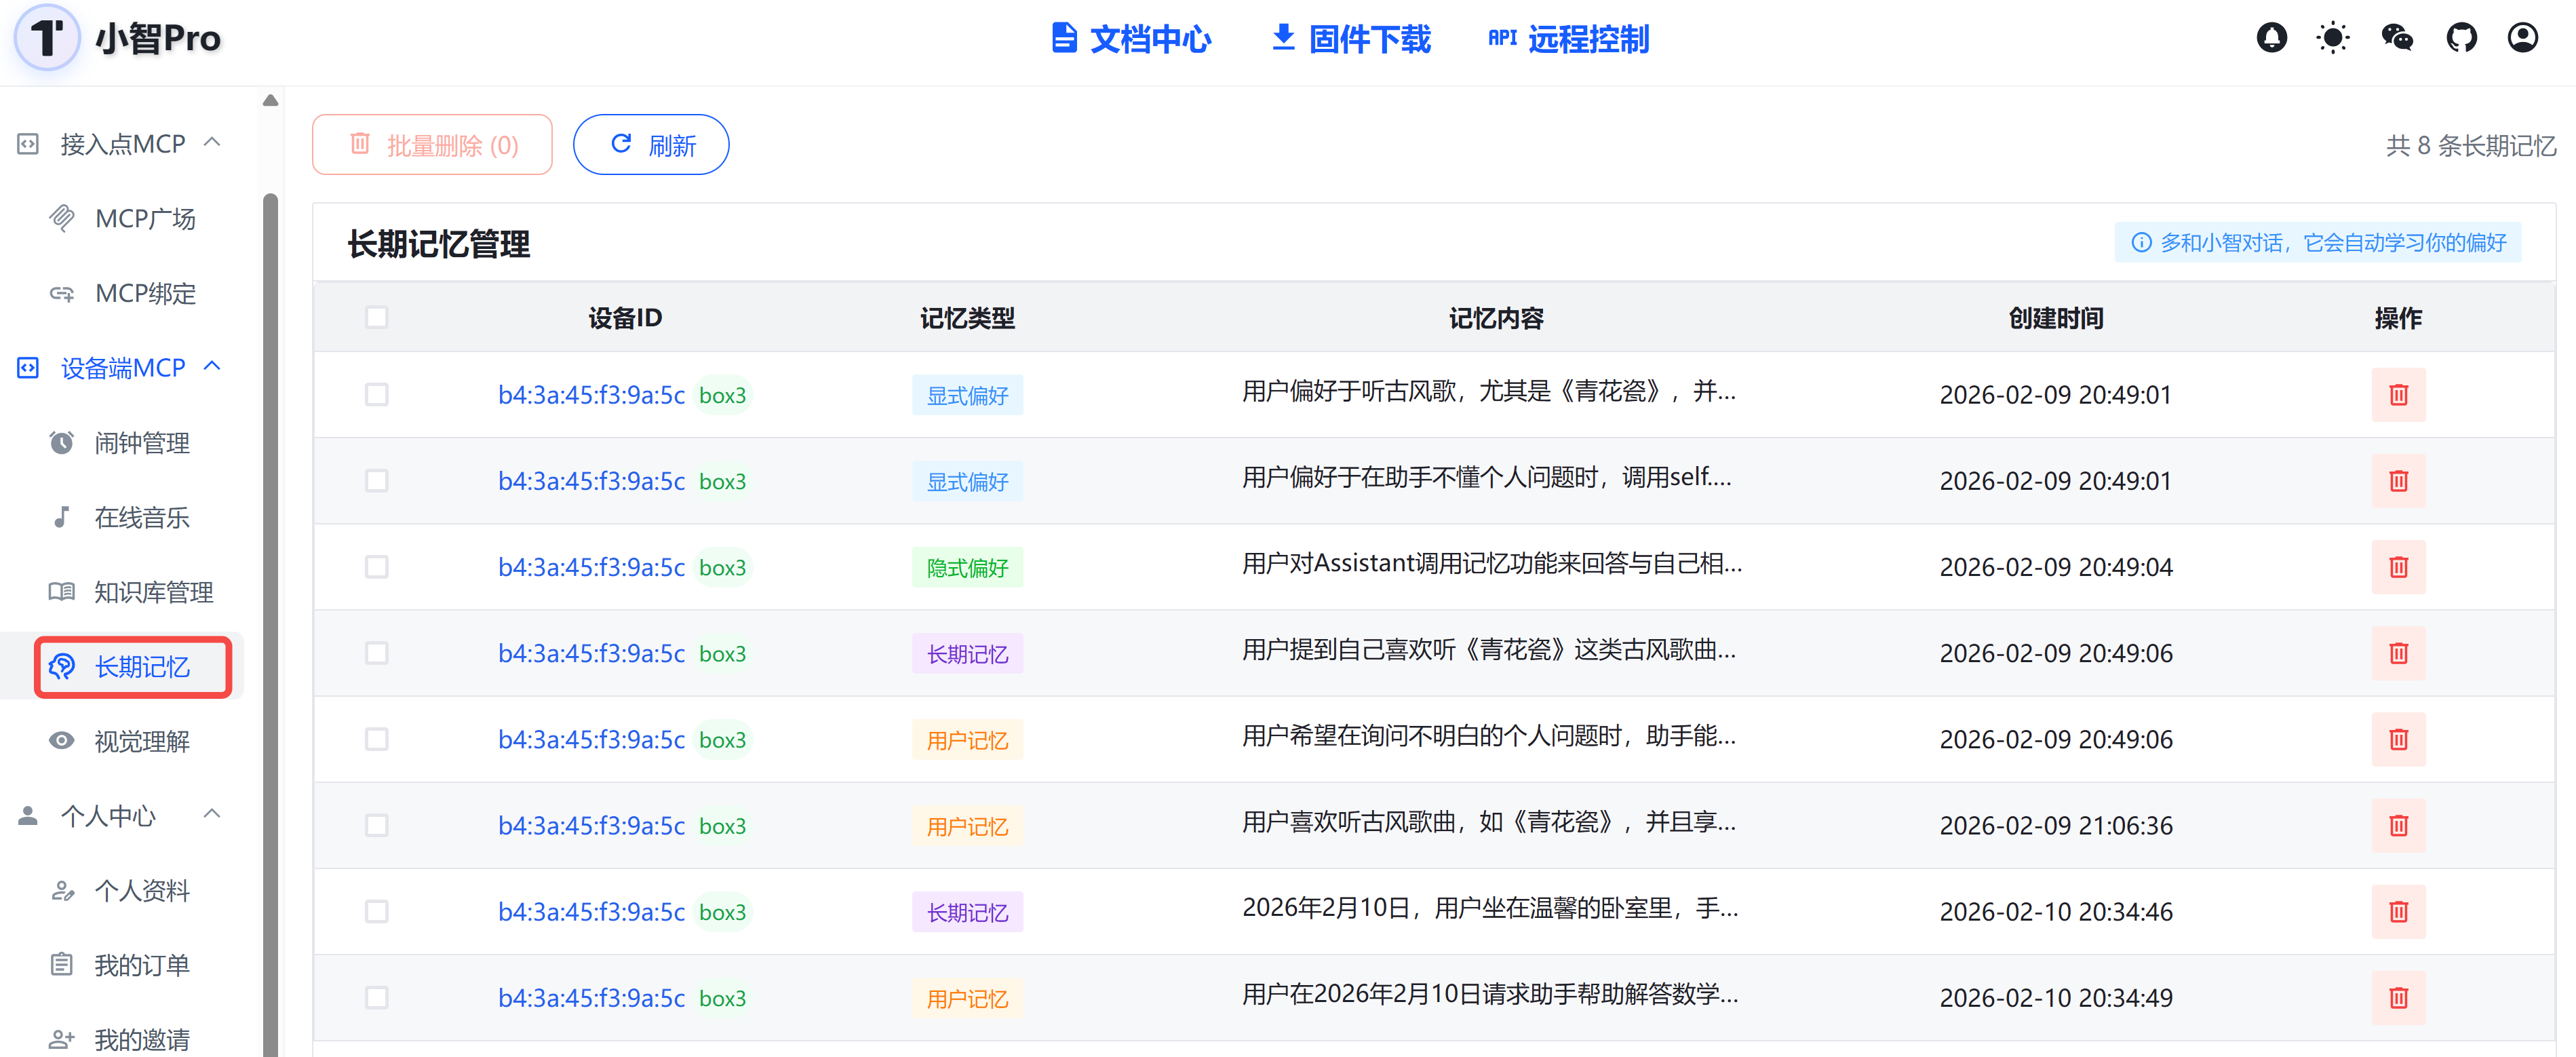This screenshot has width=2576, height=1057.
Task: Open 闹钟管理 in the sidebar
Action: (141, 443)
